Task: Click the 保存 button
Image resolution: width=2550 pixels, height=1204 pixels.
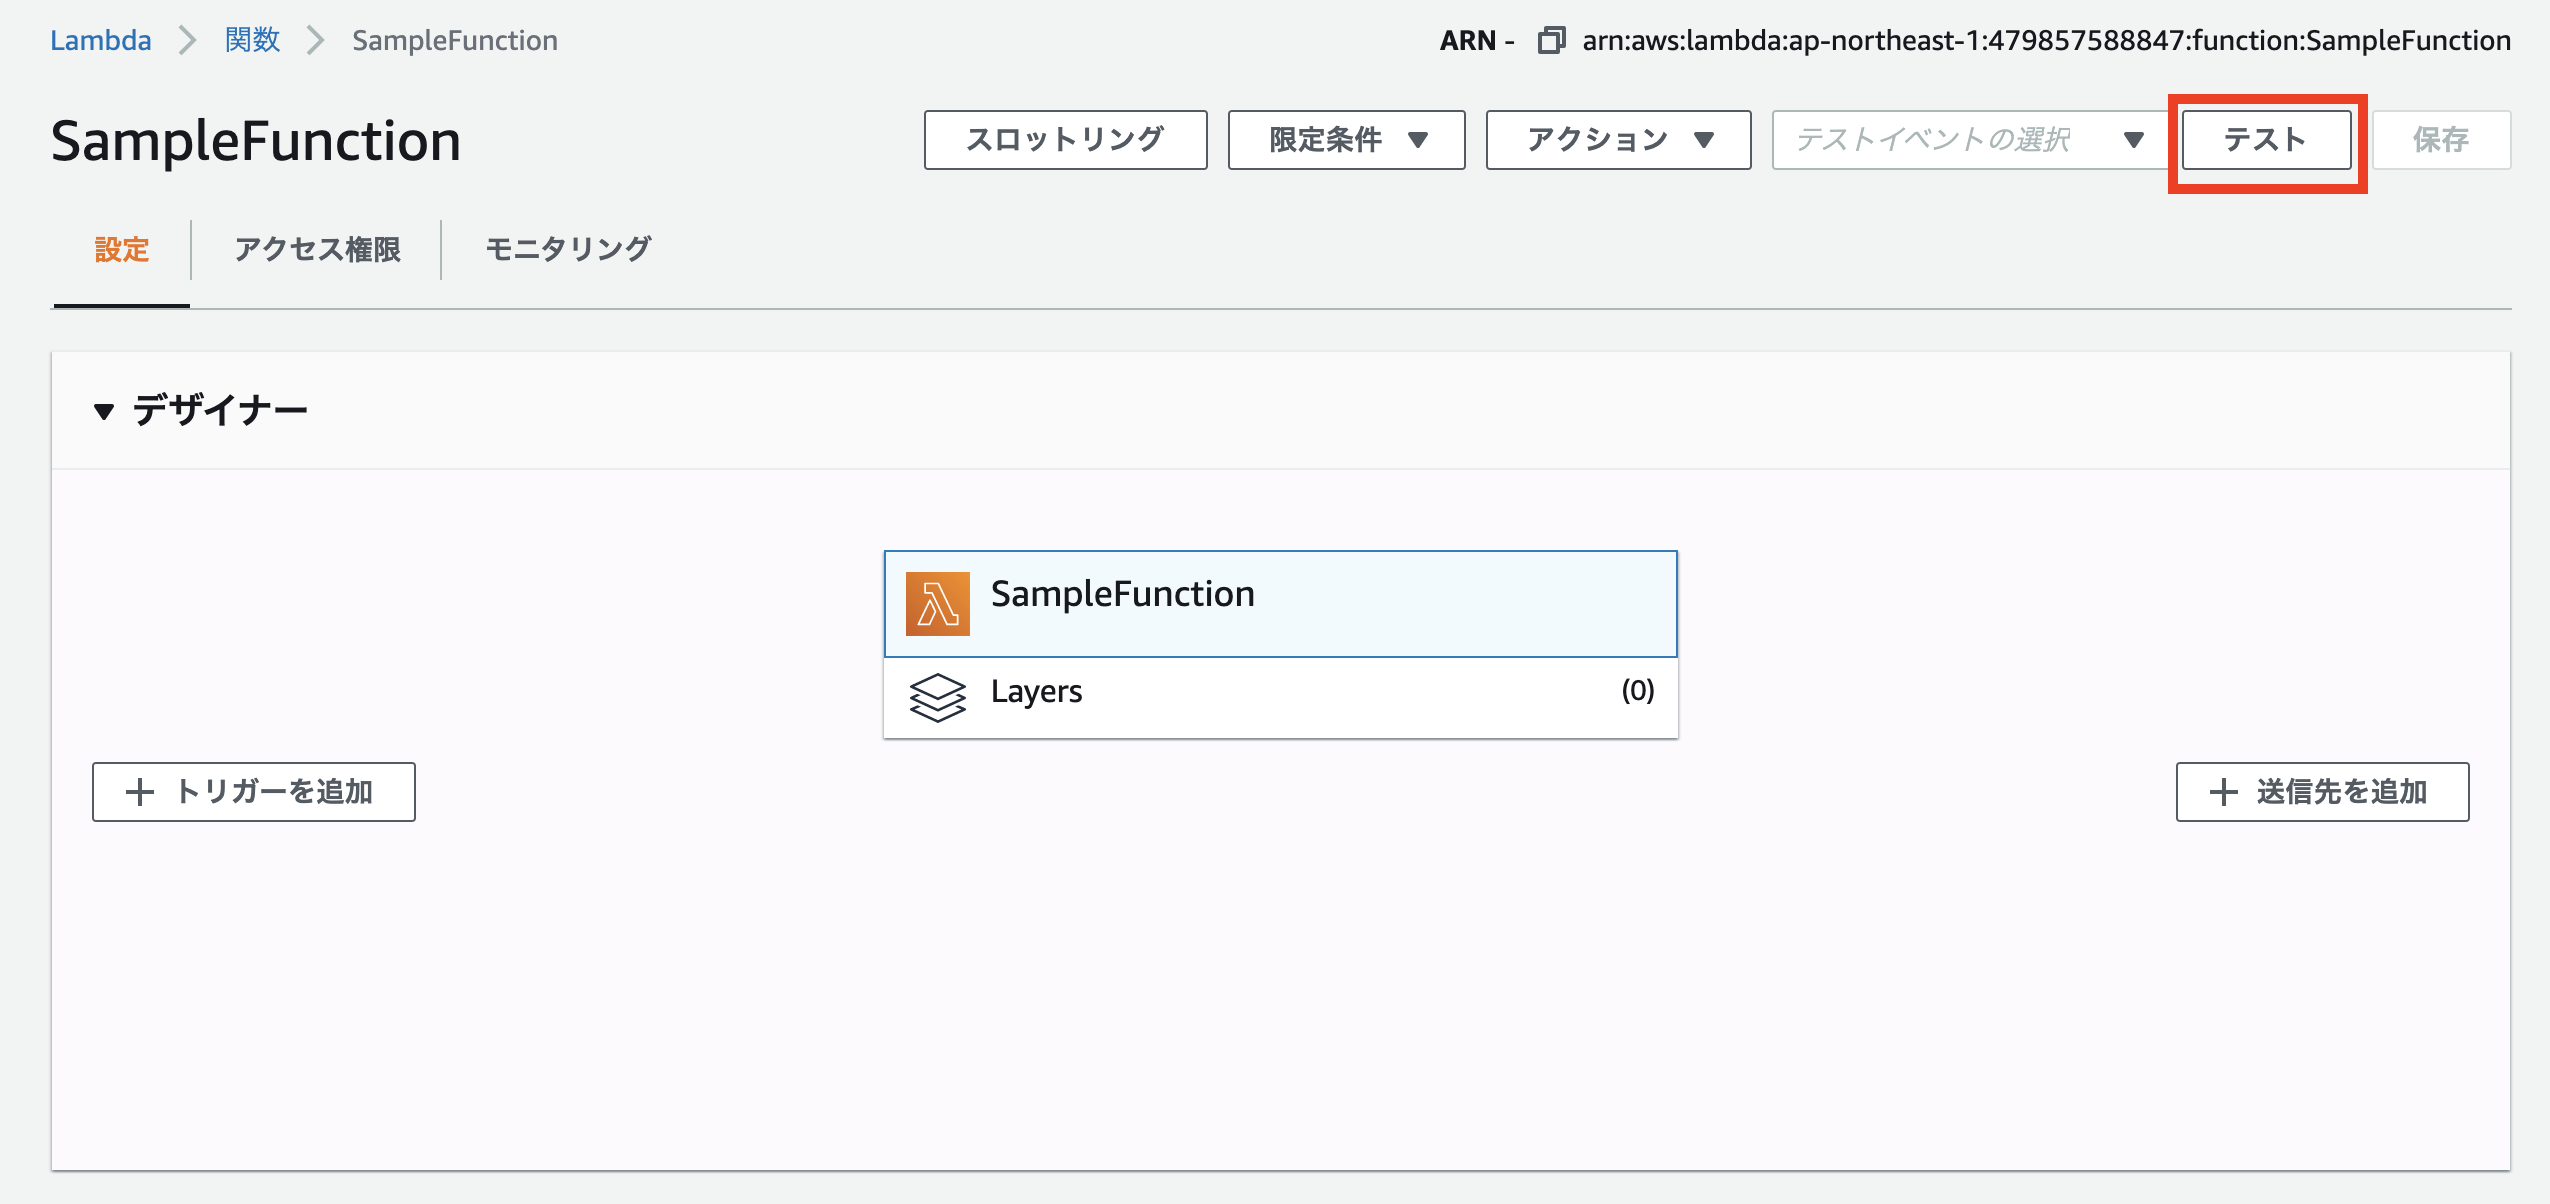Action: pos(2443,140)
